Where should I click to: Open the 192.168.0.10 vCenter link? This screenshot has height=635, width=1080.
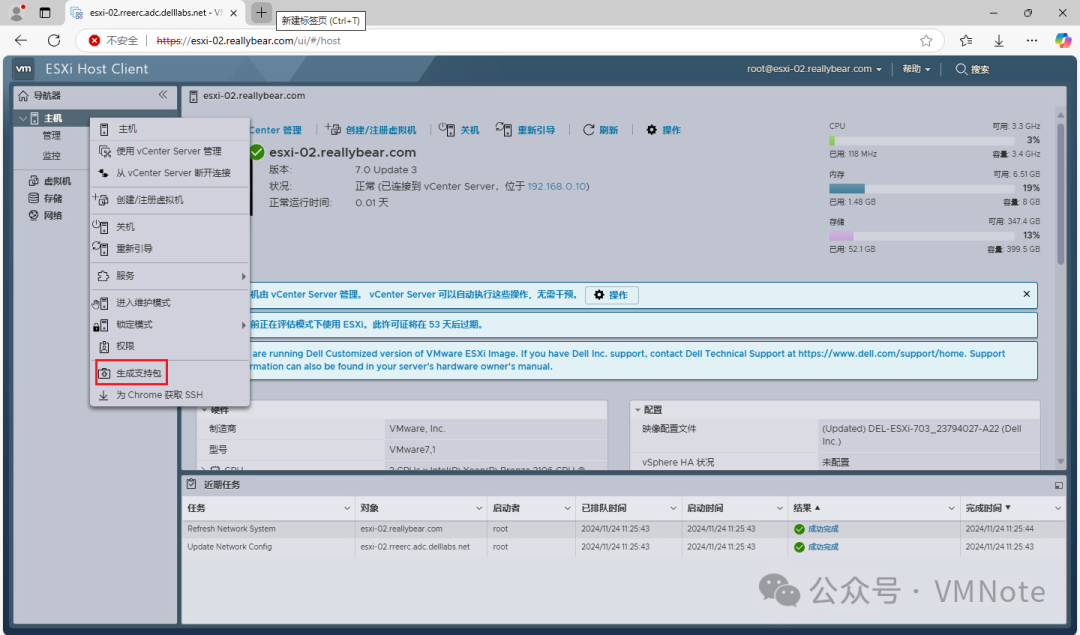pos(557,186)
